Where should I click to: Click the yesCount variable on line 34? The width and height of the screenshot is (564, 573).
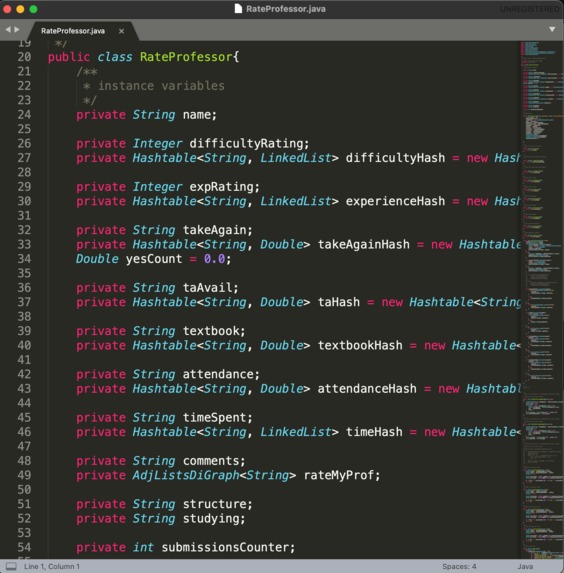(x=154, y=259)
